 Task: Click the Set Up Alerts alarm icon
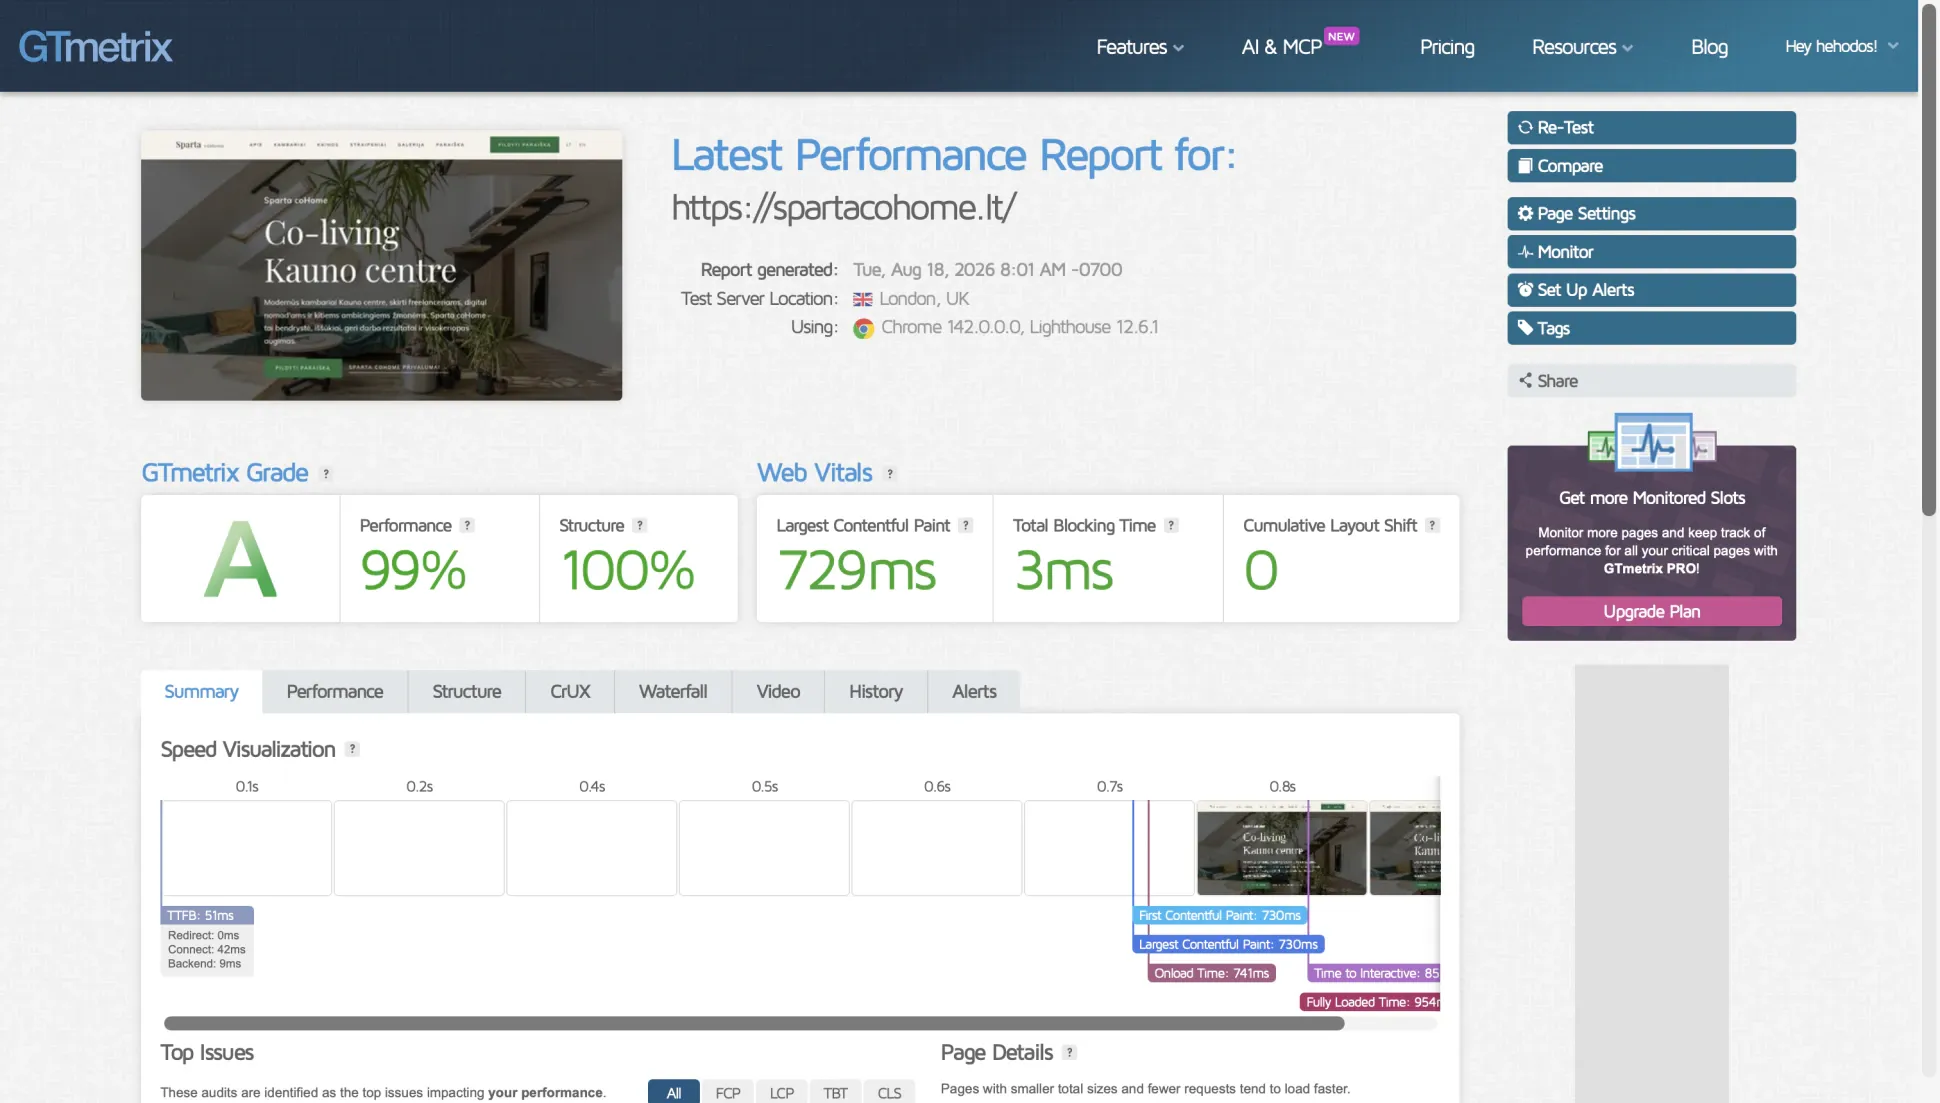[1525, 290]
